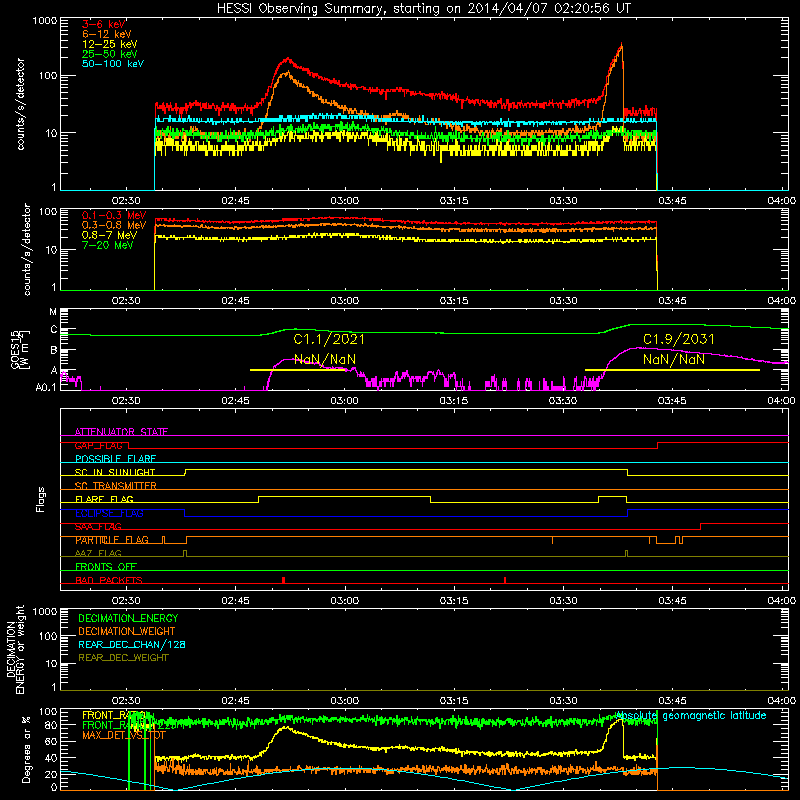Click the PARTICLE_FLAG label
Screen dimensions: 800x800
click(x=112, y=540)
